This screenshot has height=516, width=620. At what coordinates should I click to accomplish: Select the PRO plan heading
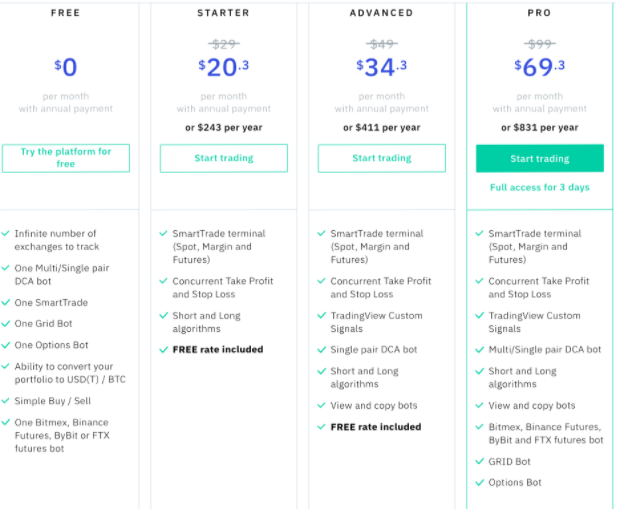pos(539,13)
